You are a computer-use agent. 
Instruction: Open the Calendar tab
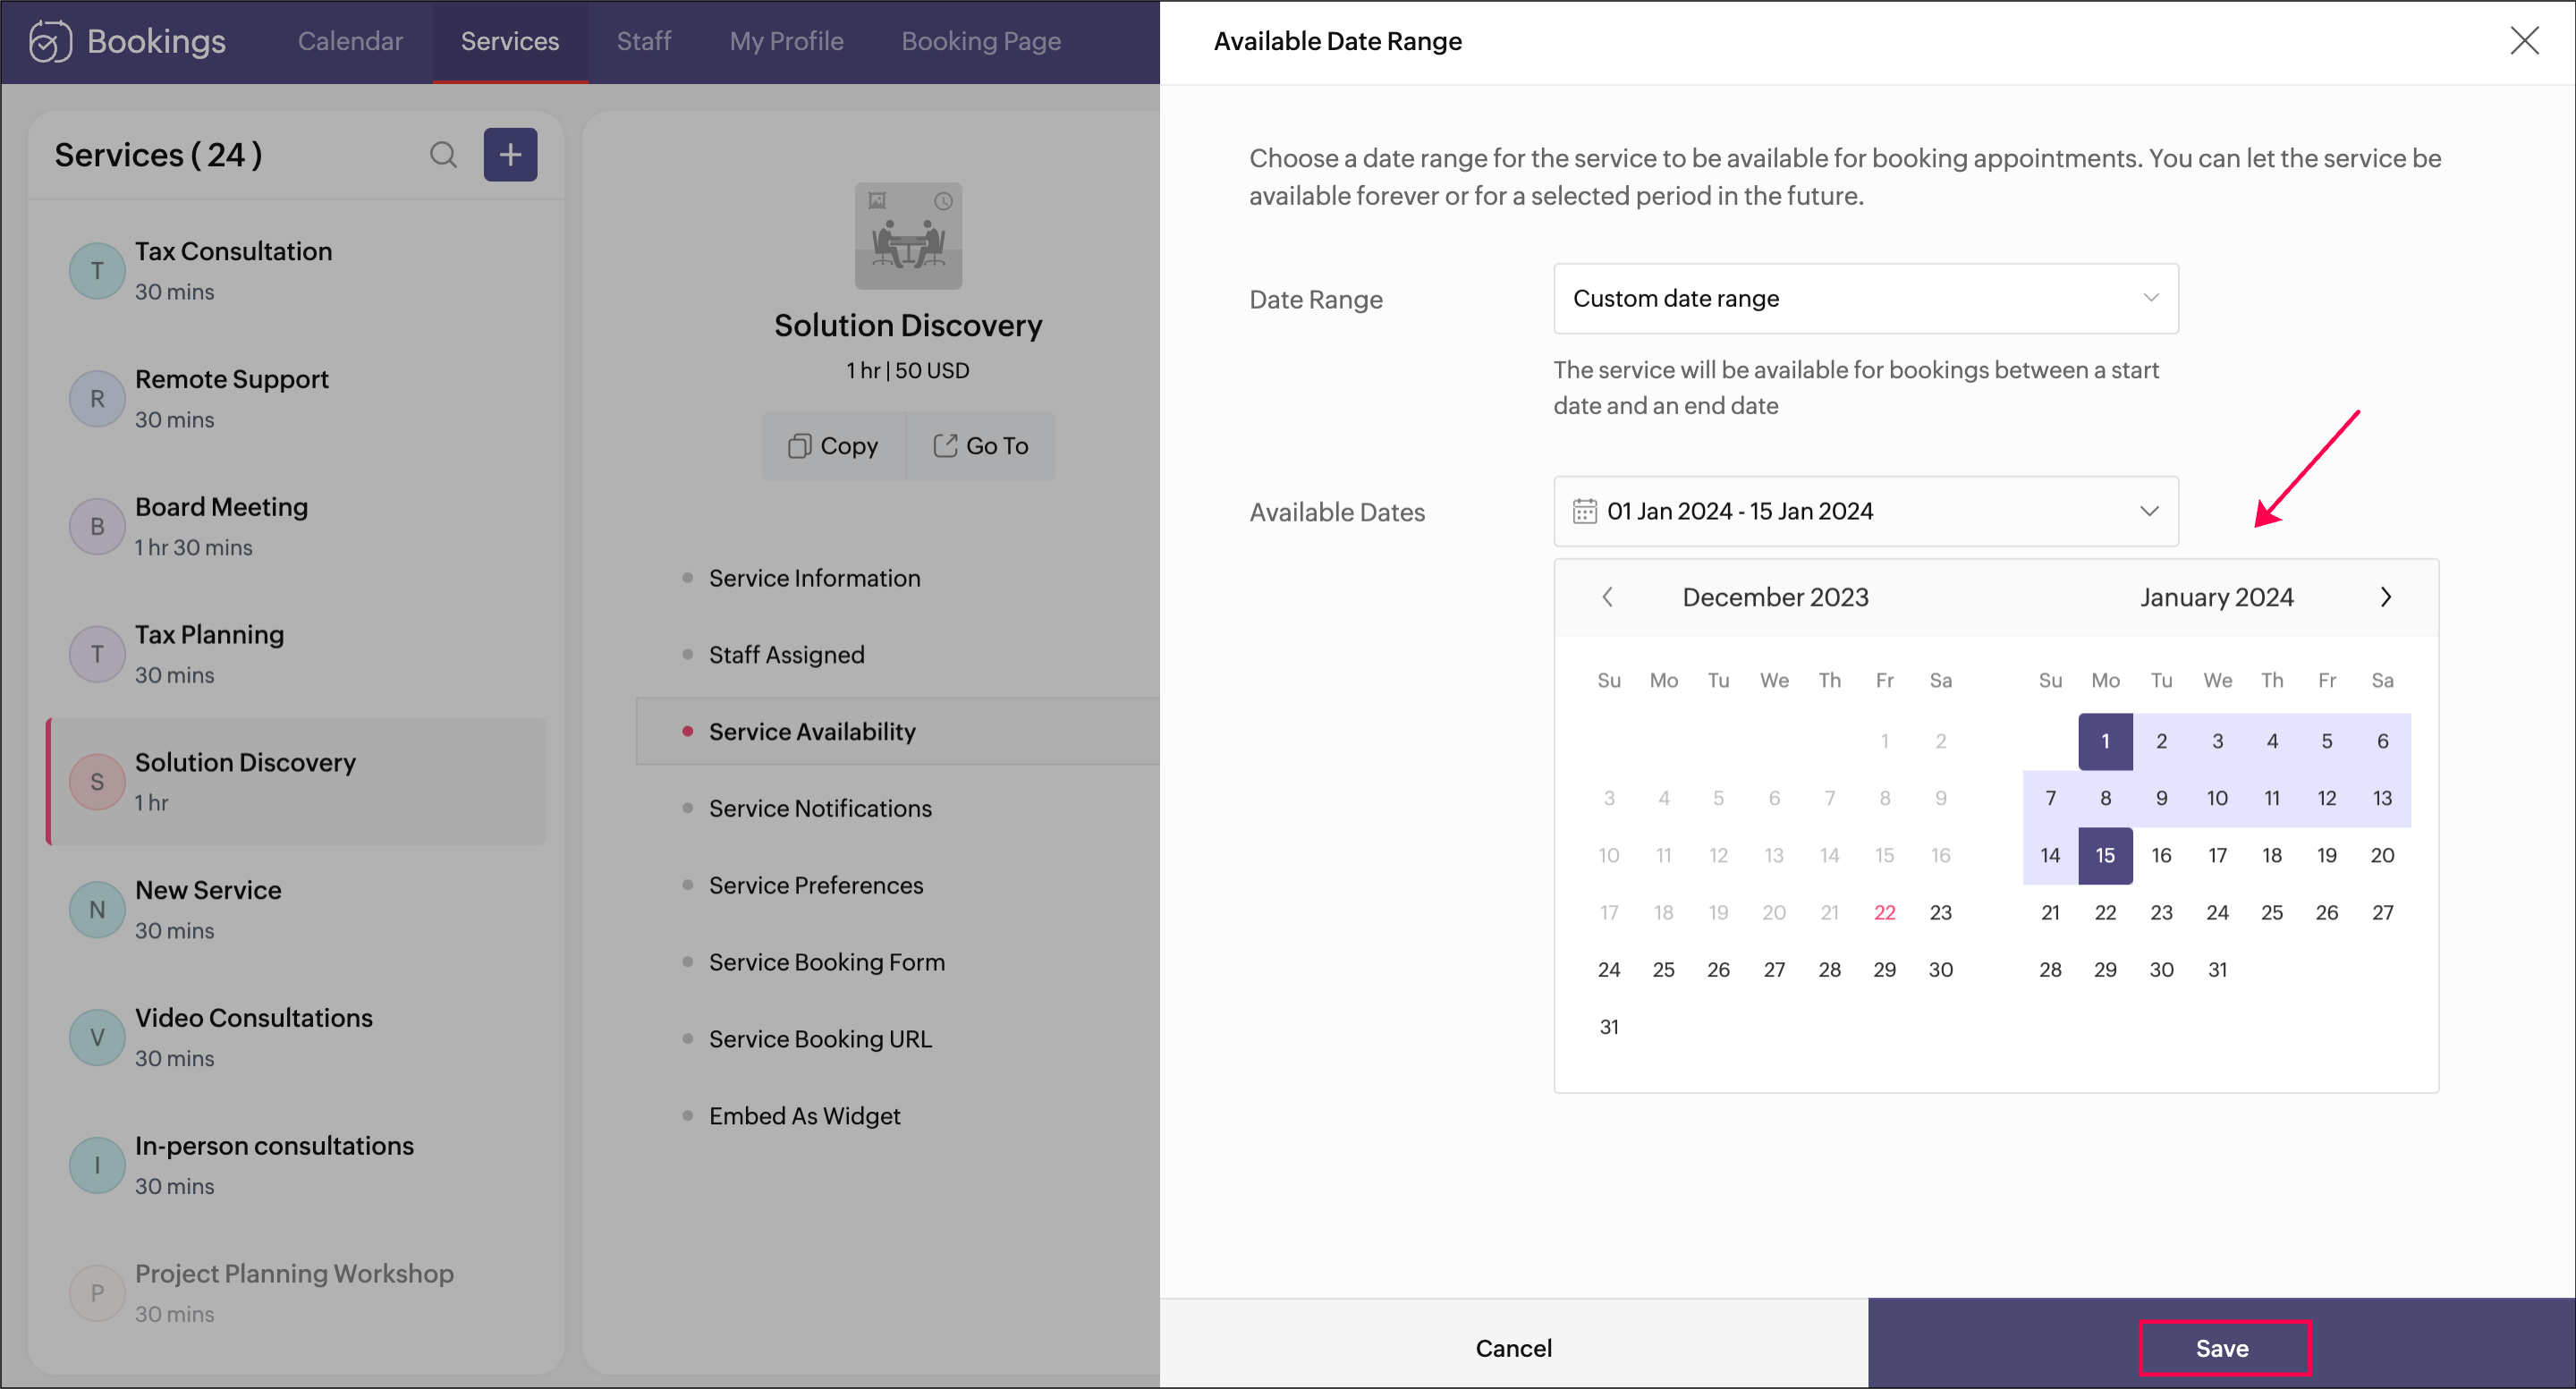coord(350,41)
